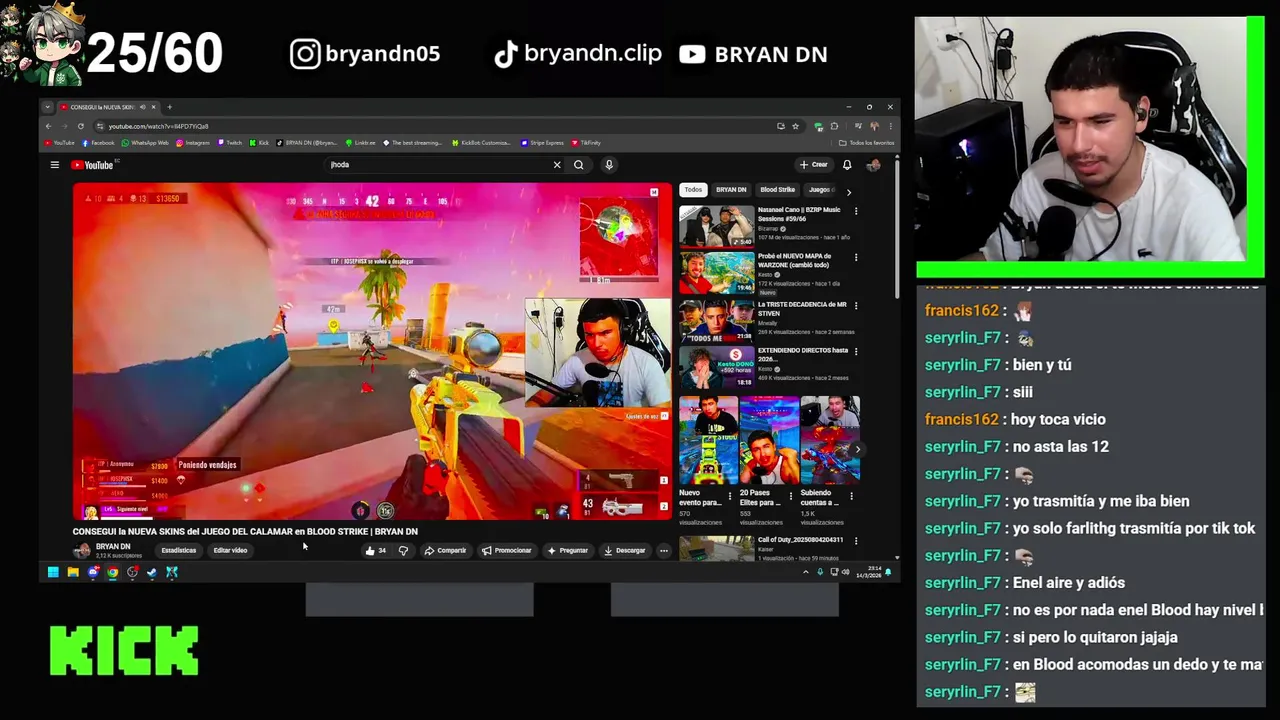Open the Nuevo evento para Short thumbnail
The image size is (1280, 720).
click(x=709, y=440)
